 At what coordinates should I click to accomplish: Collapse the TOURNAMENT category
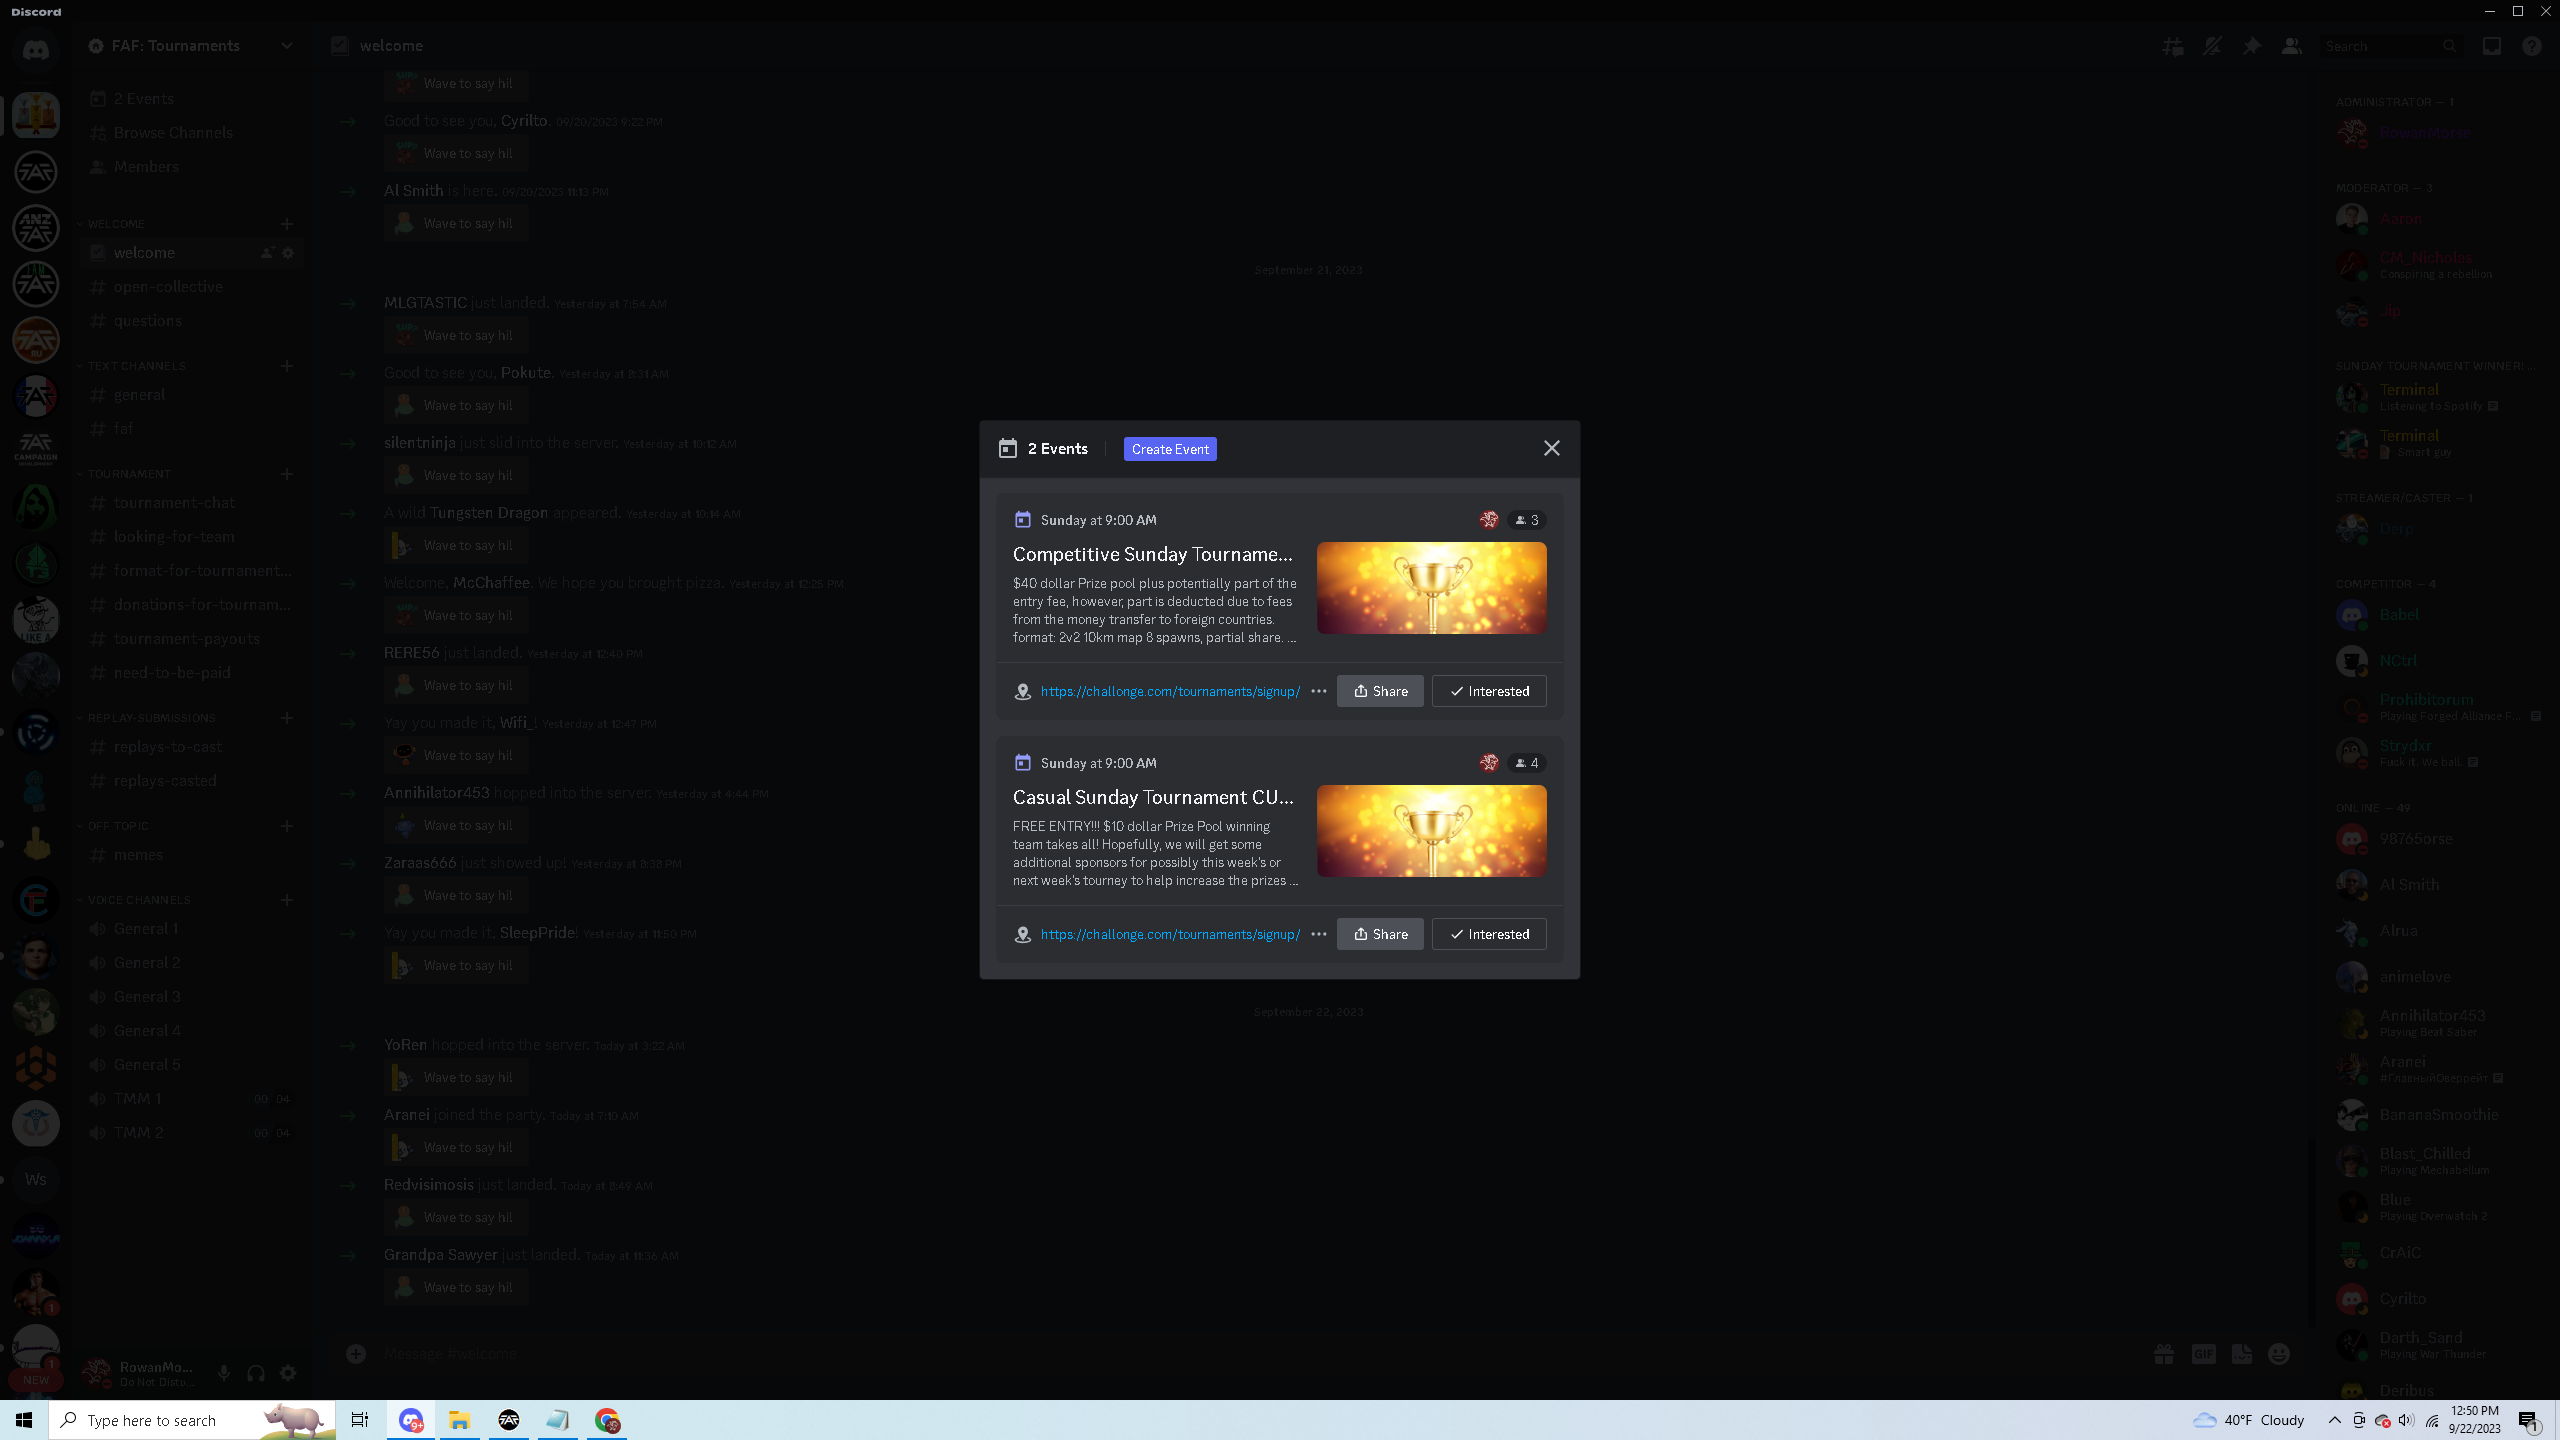(129, 474)
